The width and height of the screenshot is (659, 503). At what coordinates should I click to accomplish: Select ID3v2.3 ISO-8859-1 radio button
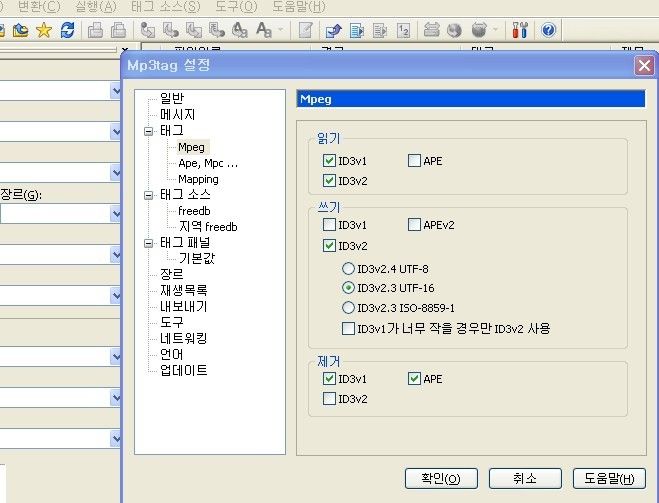click(348, 308)
